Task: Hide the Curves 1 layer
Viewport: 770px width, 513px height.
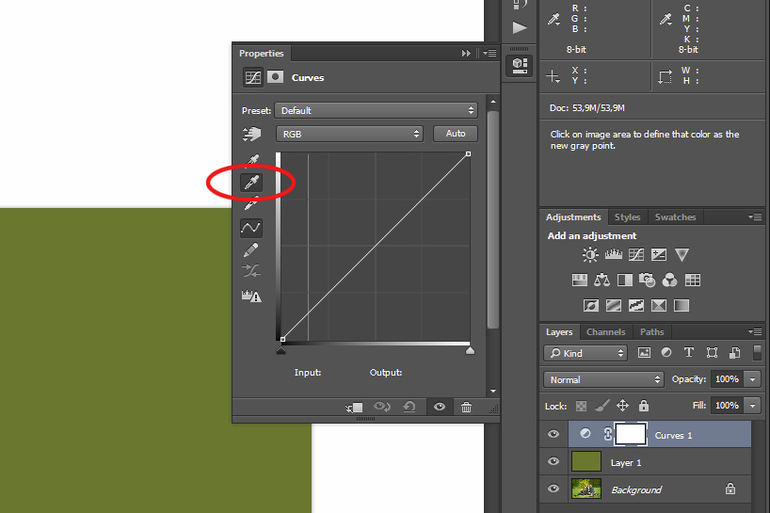Action: click(554, 434)
